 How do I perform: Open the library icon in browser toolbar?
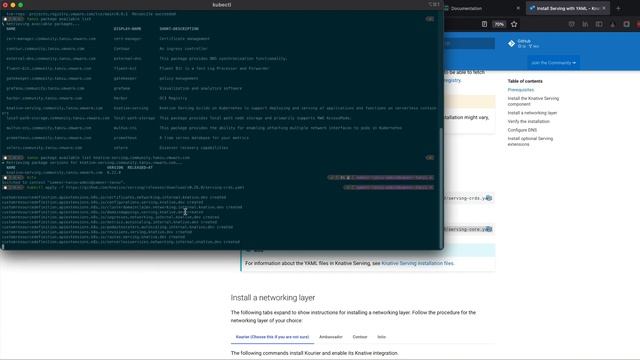[585, 24]
